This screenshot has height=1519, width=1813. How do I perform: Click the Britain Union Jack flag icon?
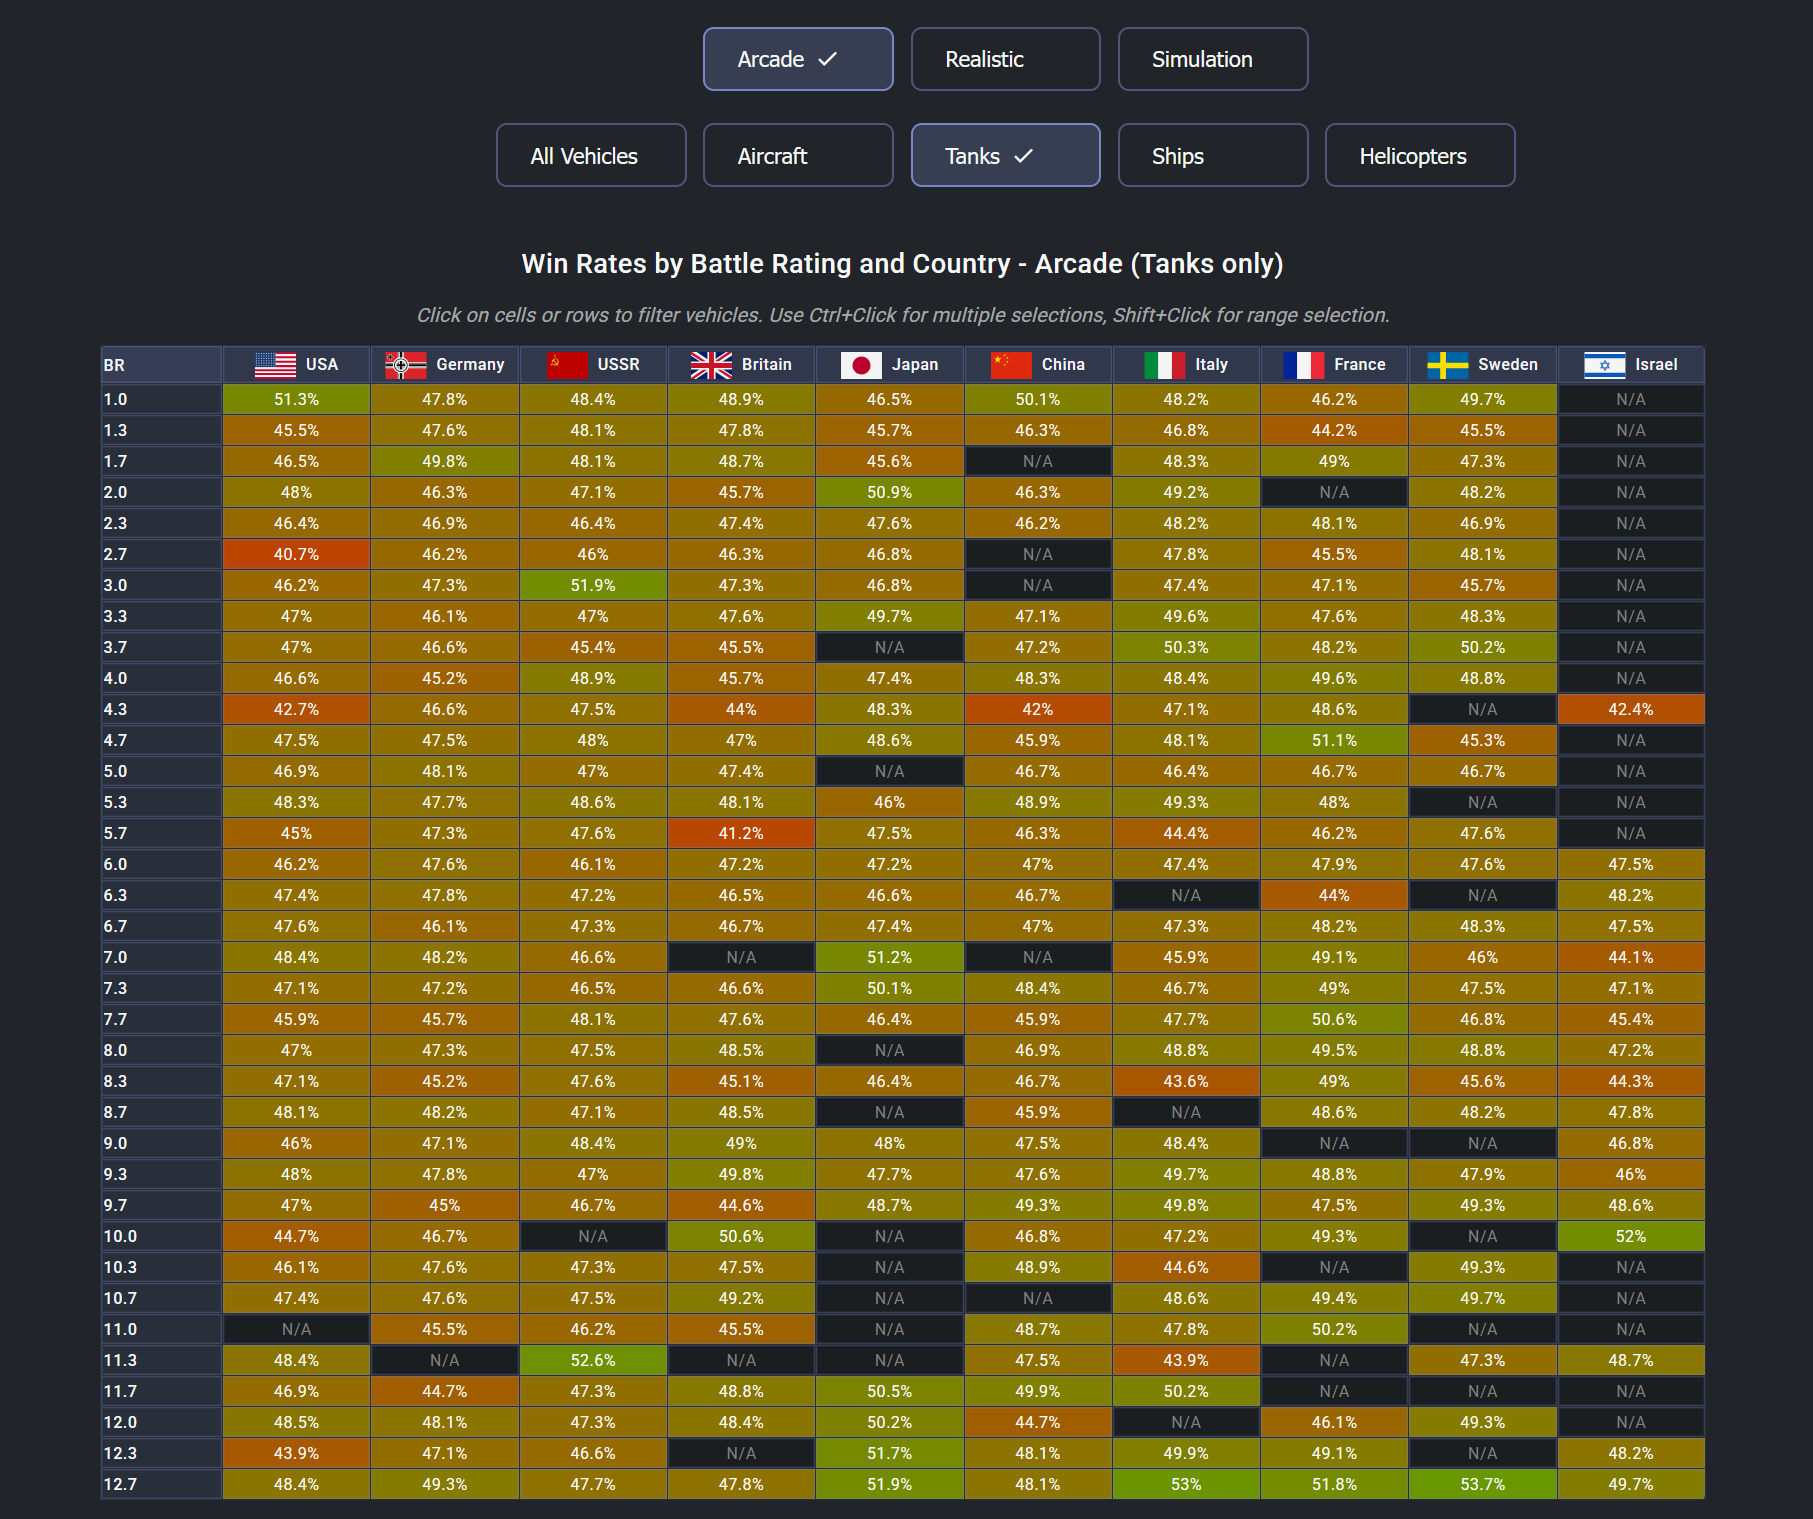[711, 365]
